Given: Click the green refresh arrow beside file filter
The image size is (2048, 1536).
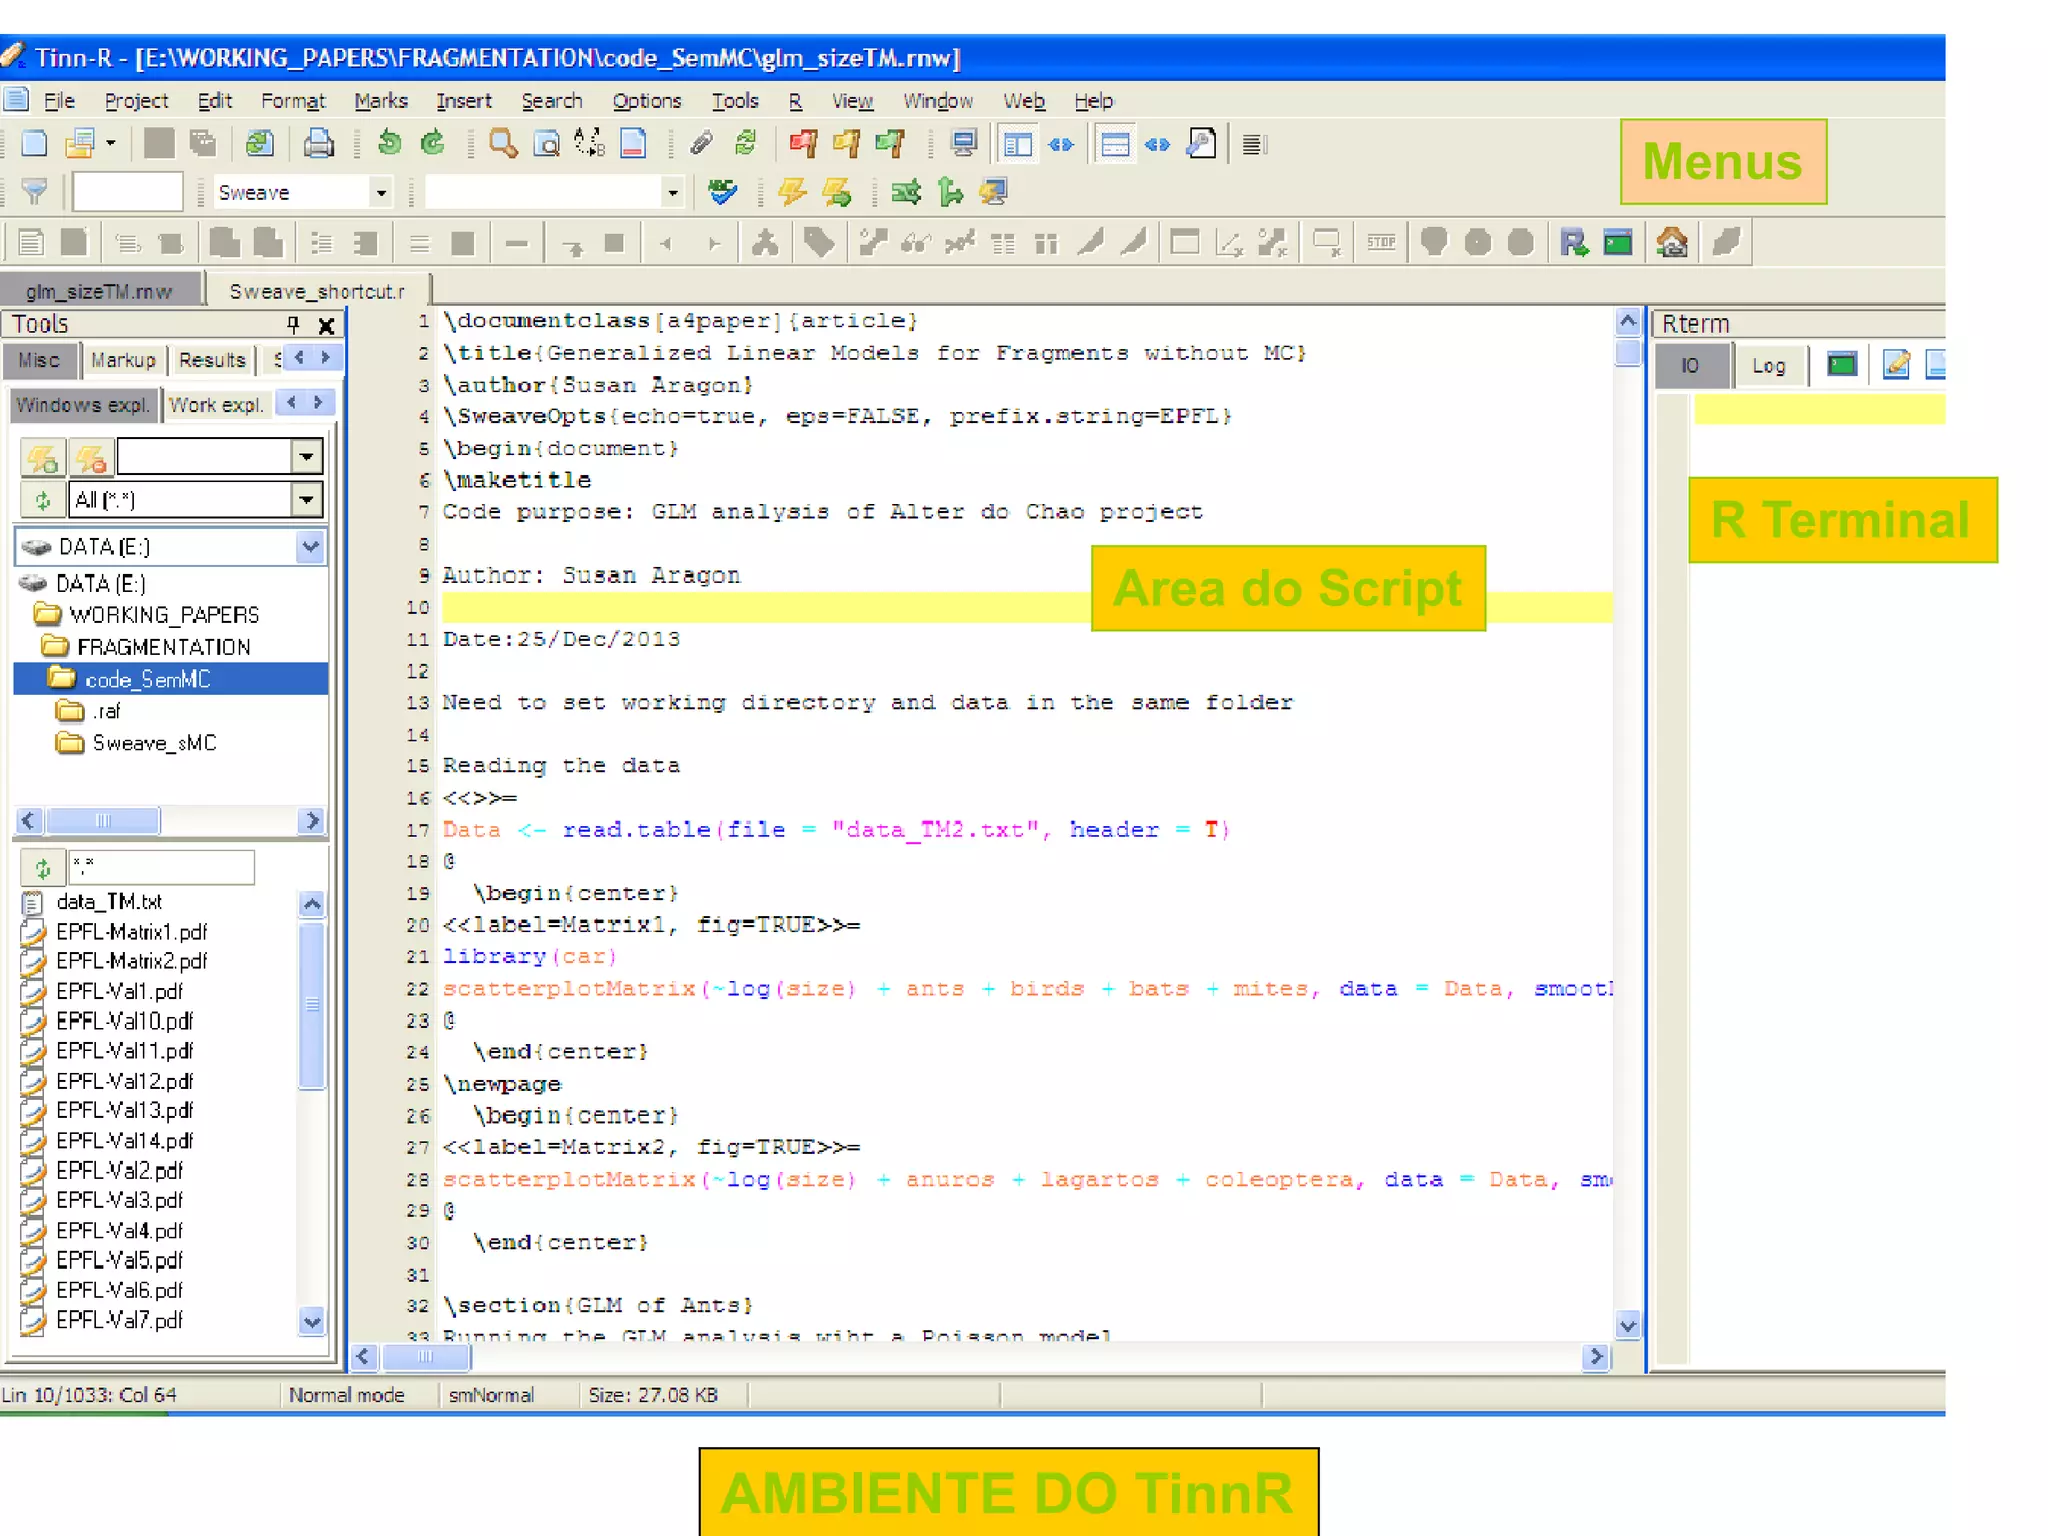Looking at the screenshot, I should coord(42,500).
